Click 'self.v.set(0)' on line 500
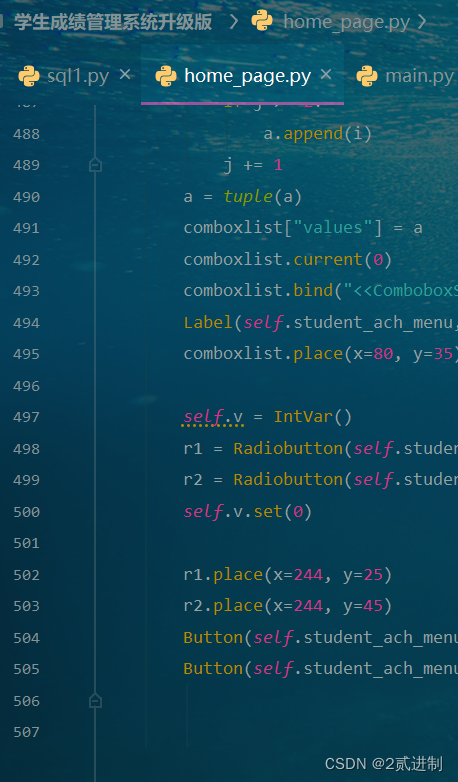 pyautogui.click(x=248, y=512)
